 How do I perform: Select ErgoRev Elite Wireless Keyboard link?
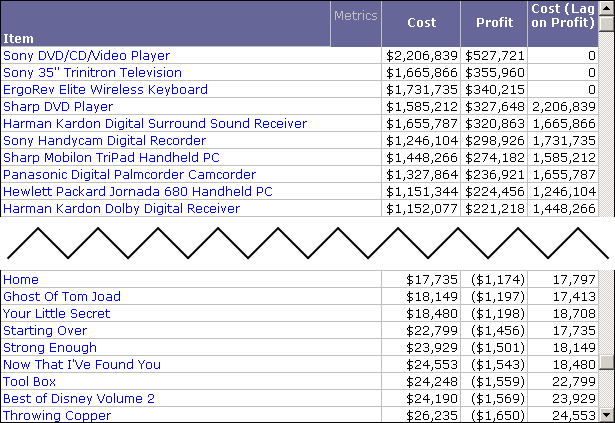pyautogui.click(x=105, y=90)
